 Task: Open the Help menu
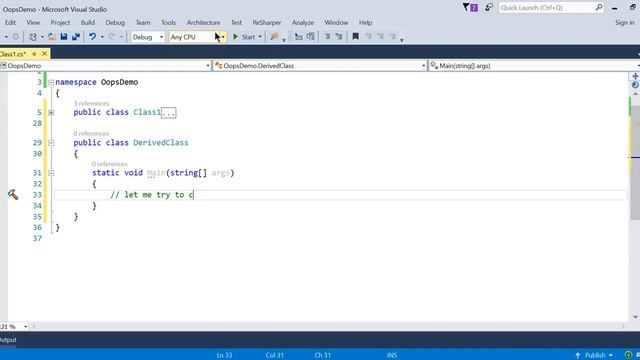coord(365,23)
